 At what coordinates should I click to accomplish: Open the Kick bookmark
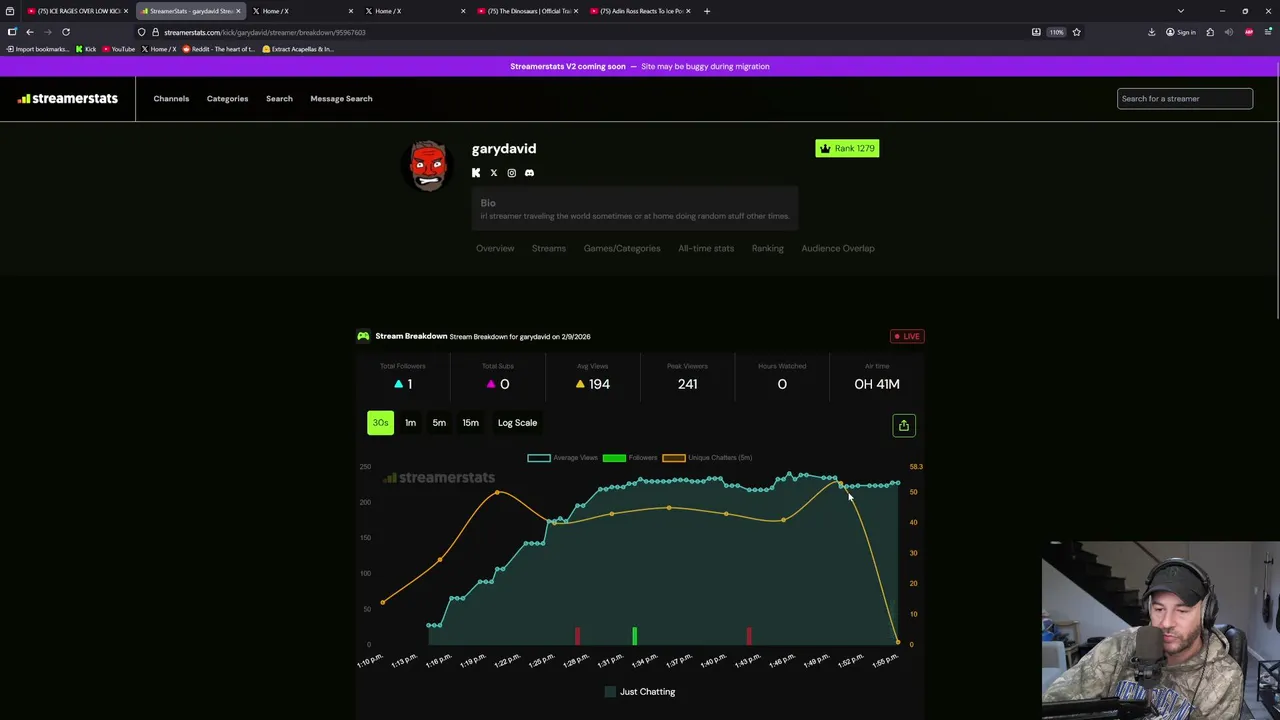click(86, 49)
